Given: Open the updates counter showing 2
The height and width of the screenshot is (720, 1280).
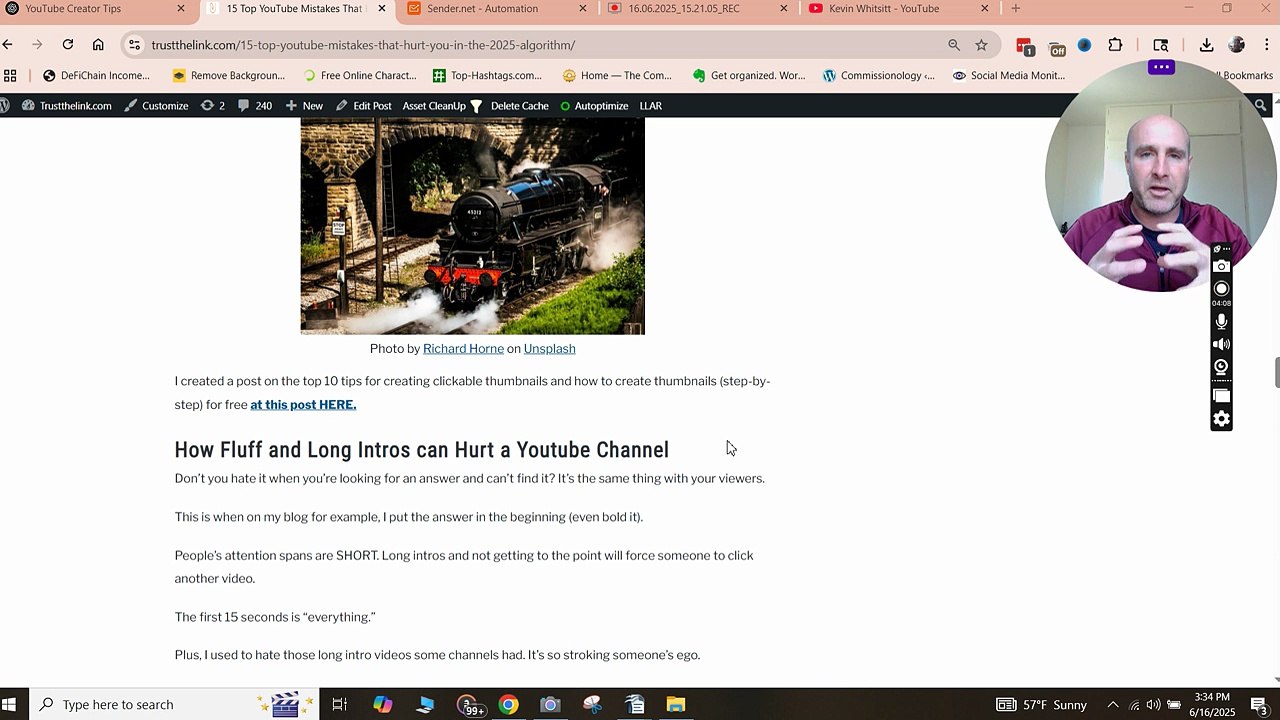Looking at the screenshot, I should point(213,106).
